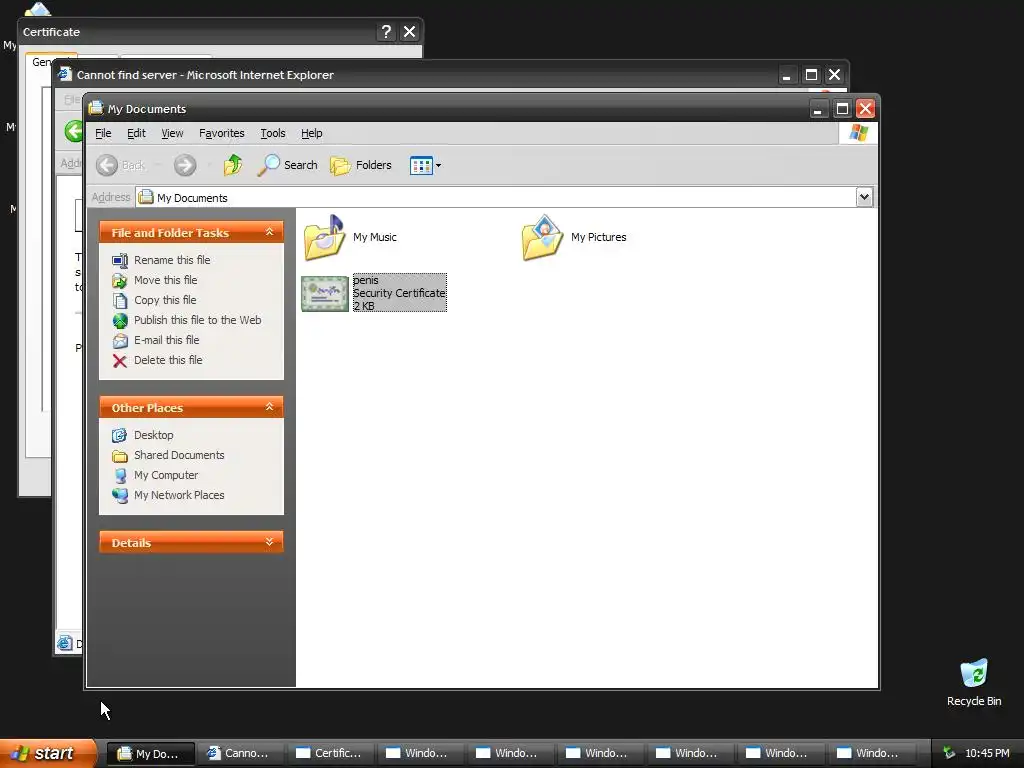The width and height of the screenshot is (1024, 768).
Task: Click the red X Delete icon
Action: [x=120, y=361]
